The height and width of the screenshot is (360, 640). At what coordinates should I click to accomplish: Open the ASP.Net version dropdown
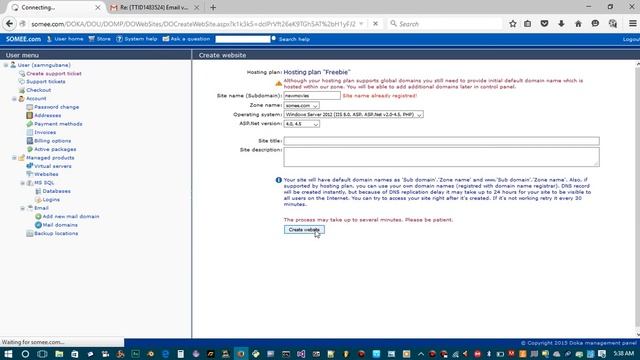302,124
